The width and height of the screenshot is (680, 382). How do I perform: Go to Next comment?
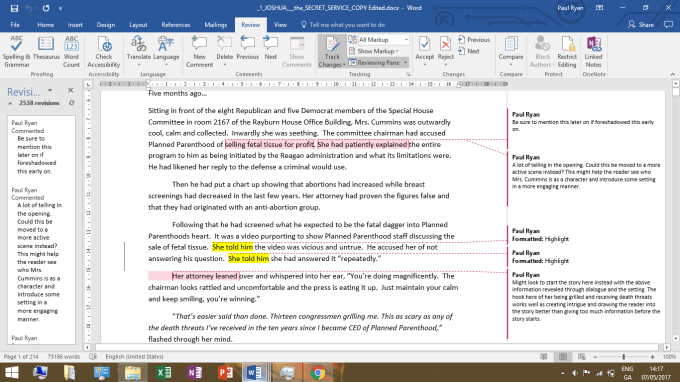(271, 49)
